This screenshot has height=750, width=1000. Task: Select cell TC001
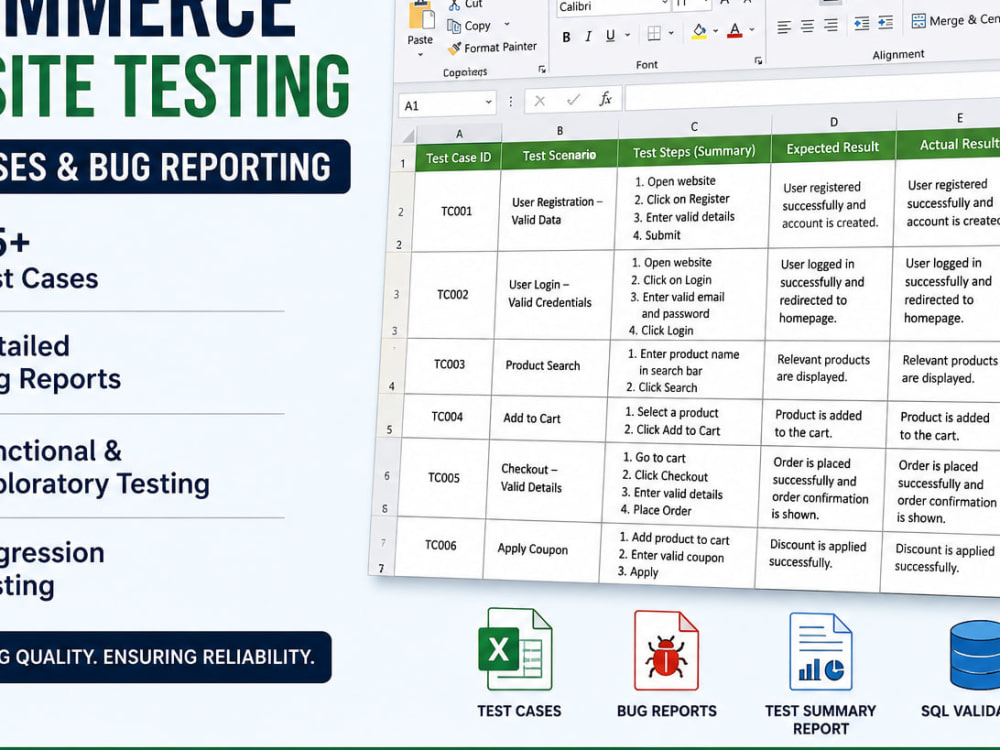pos(457,211)
